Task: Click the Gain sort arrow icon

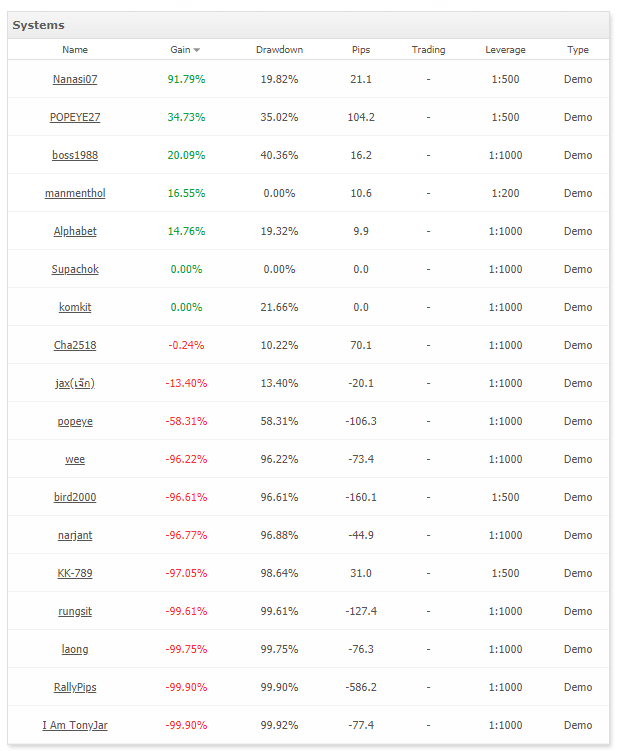Action: tap(196, 50)
